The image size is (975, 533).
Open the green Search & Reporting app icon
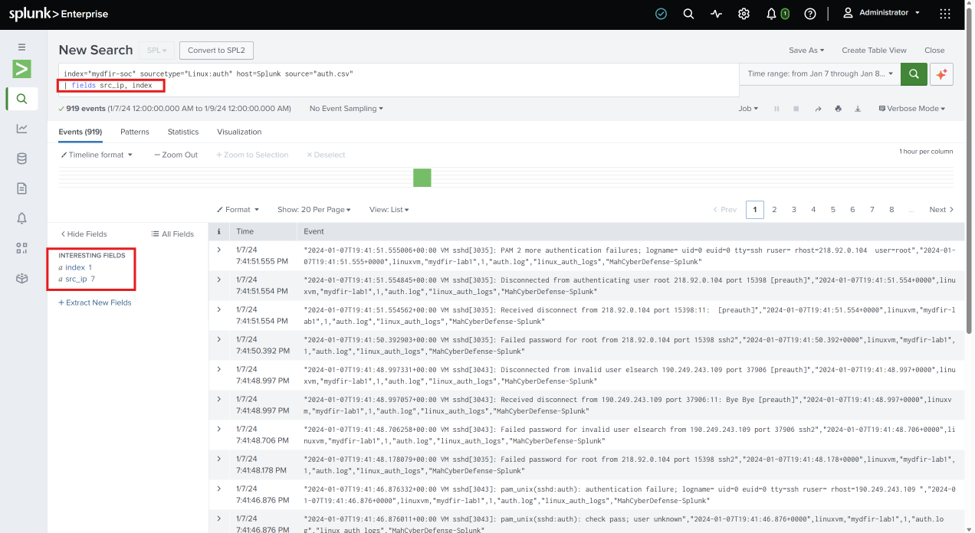[x=22, y=69]
